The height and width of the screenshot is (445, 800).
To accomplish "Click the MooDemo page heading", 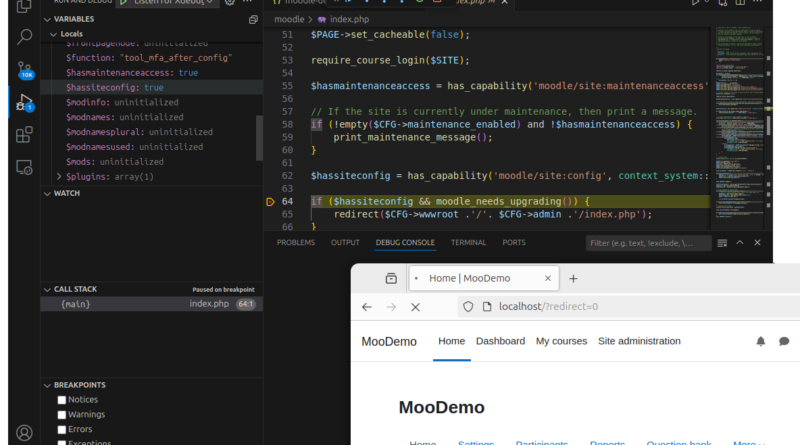I will 441,407.
